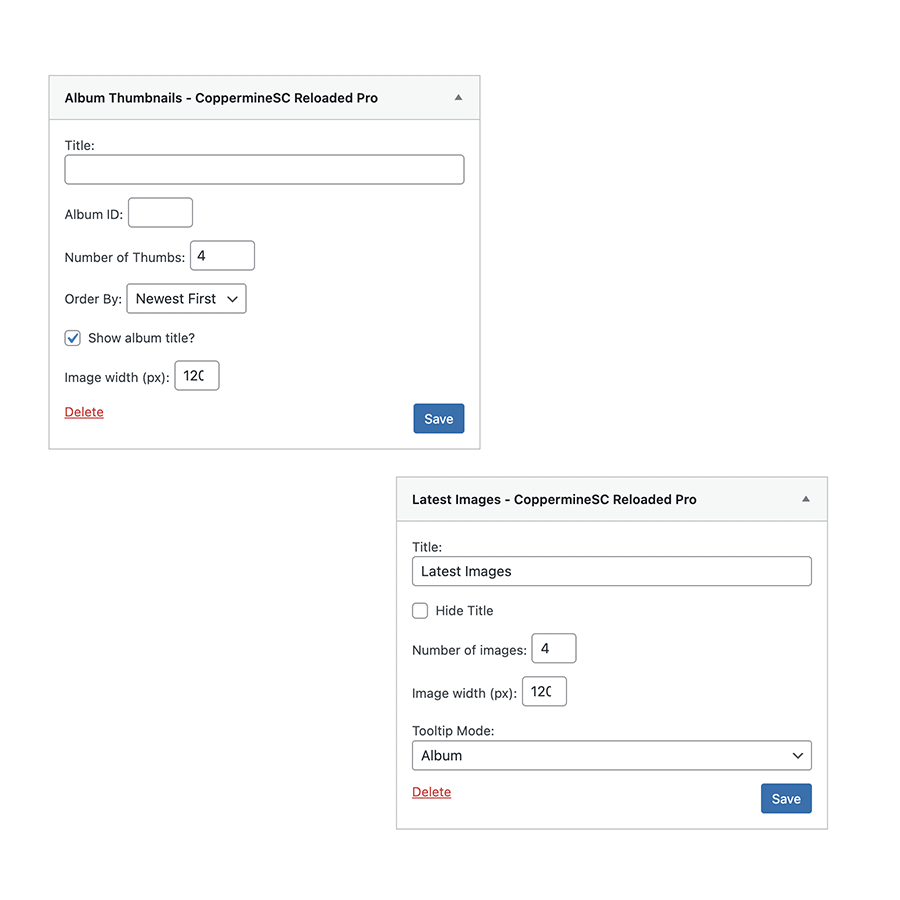Toggle the Show album title checkbox
Image resolution: width=900 pixels, height=900 pixels.
pos(73,338)
